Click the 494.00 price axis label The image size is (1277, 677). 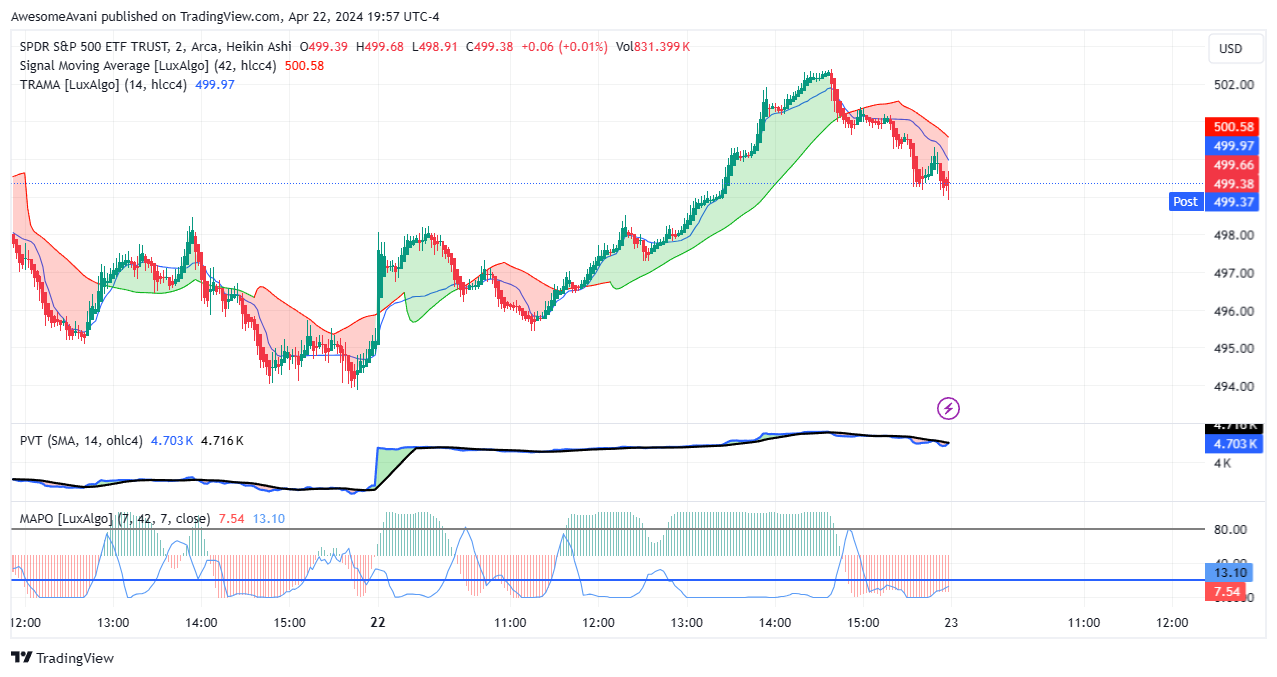(1233, 387)
